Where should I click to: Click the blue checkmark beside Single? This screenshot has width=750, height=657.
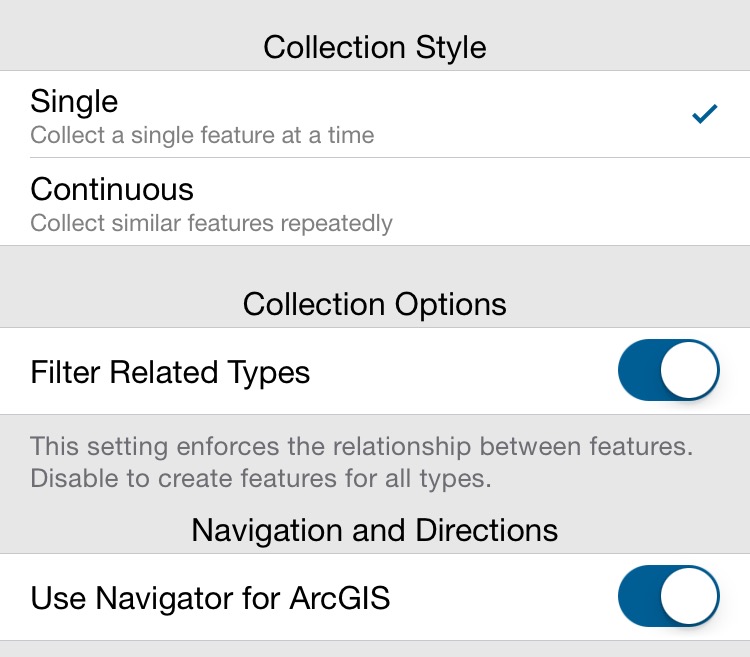(705, 114)
